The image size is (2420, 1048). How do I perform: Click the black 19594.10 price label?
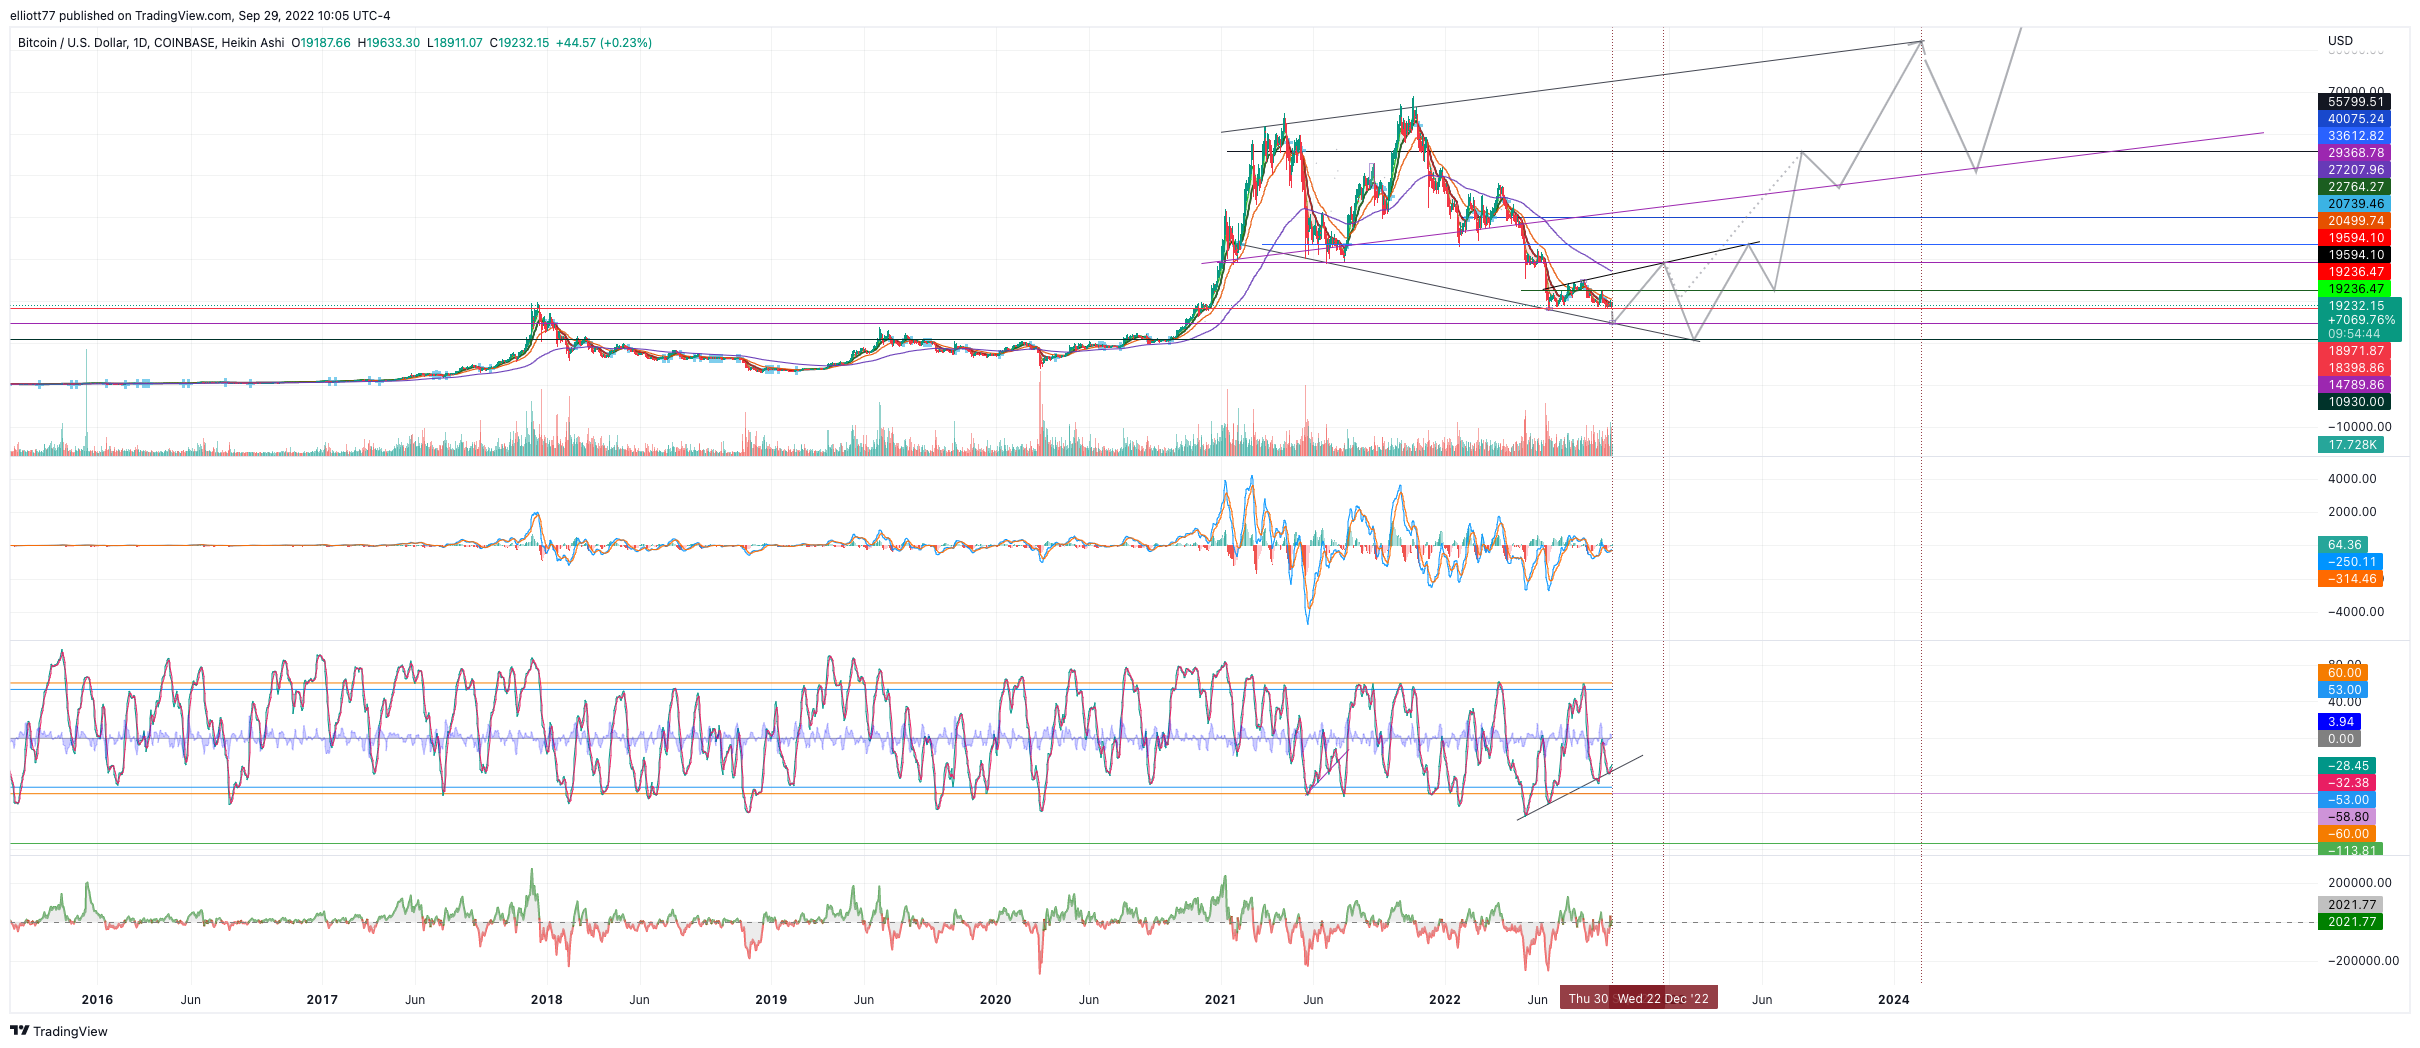[x=2354, y=255]
